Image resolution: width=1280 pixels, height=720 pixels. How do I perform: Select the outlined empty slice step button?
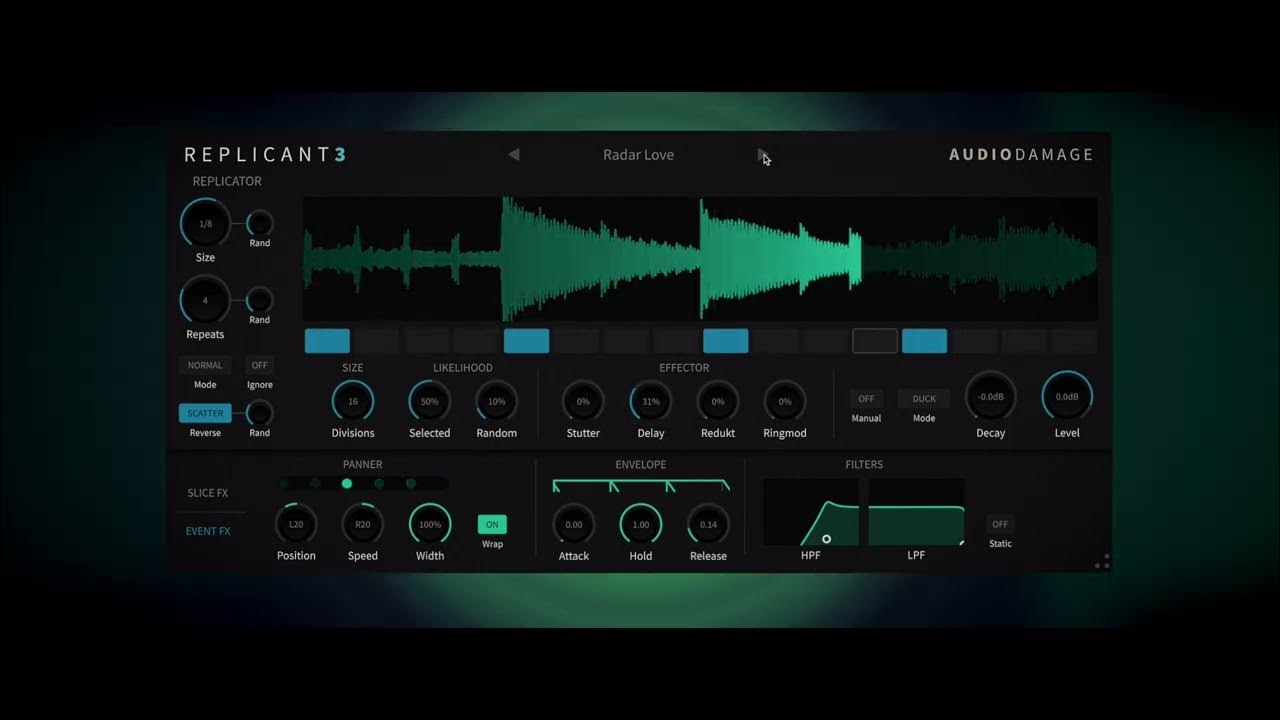pyautogui.click(x=875, y=341)
